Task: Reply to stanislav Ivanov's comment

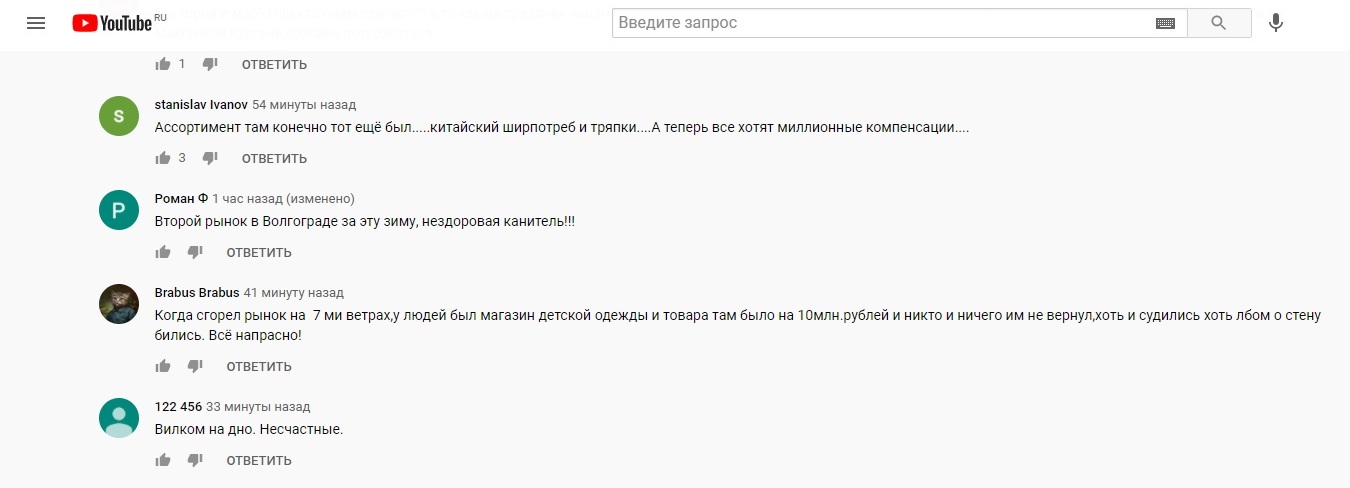Action: click(274, 158)
